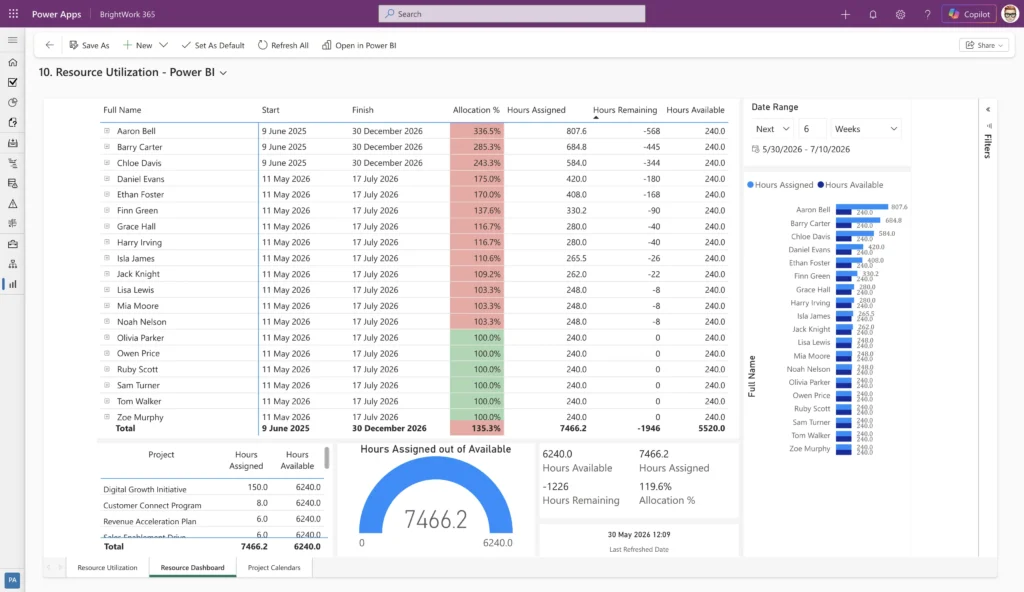Screen dimensions: 1024x592
Task: Click the back arrow in toolbar
Action: pyautogui.click(x=50, y=45)
